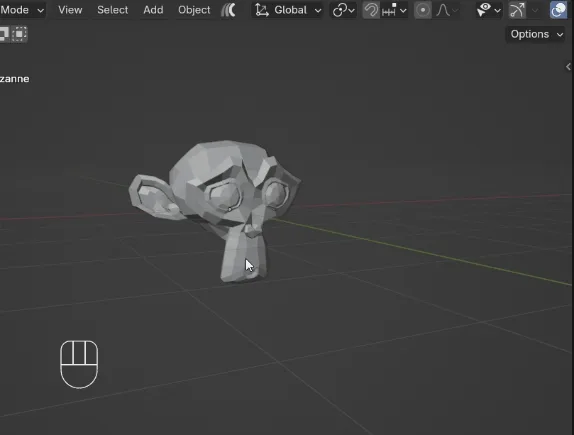Click the striped crescent icon beside Object menu
Viewport: 574px width, 435px height.
pyautogui.click(x=229, y=10)
